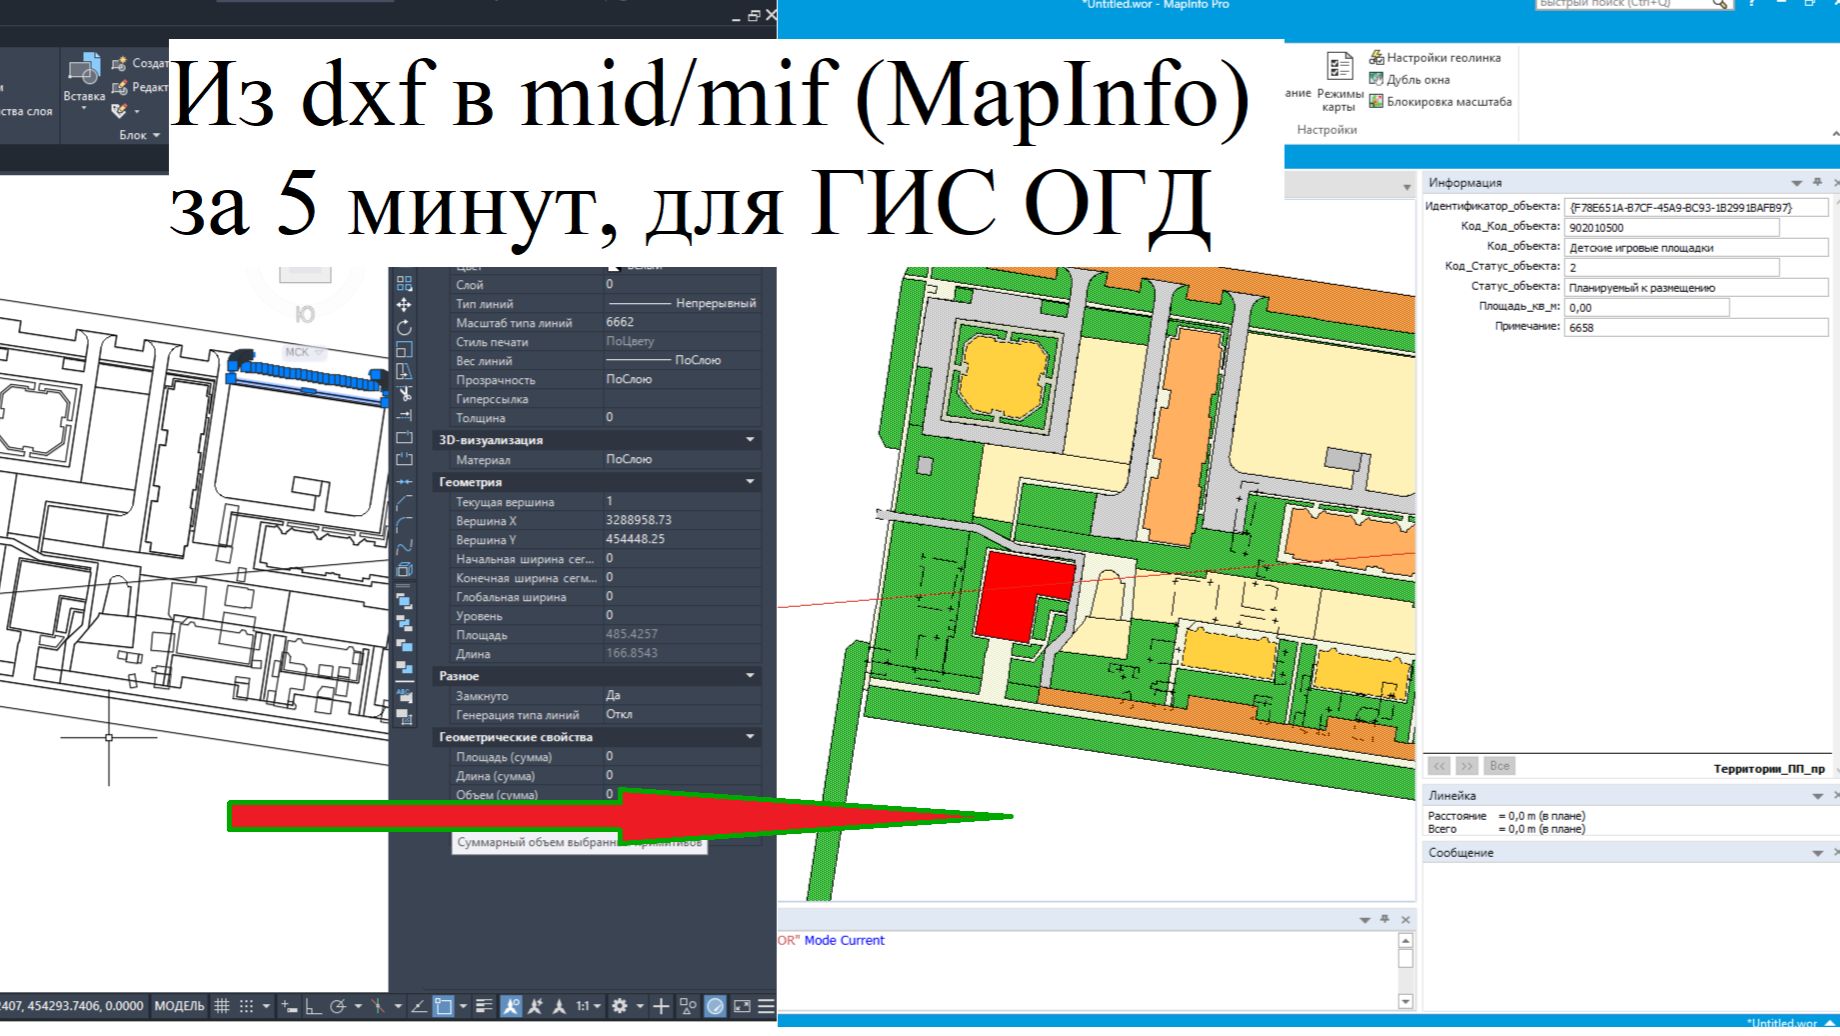The width and height of the screenshot is (1840, 1036).
Task: Click the annotation visibility icon in AutoCAD
Action: tap(511, 1006)
